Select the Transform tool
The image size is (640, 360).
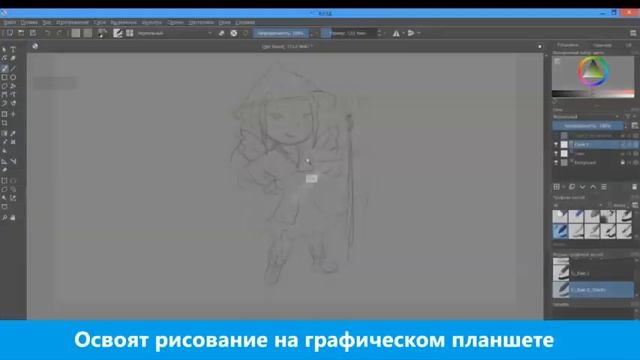coord(4,114)
